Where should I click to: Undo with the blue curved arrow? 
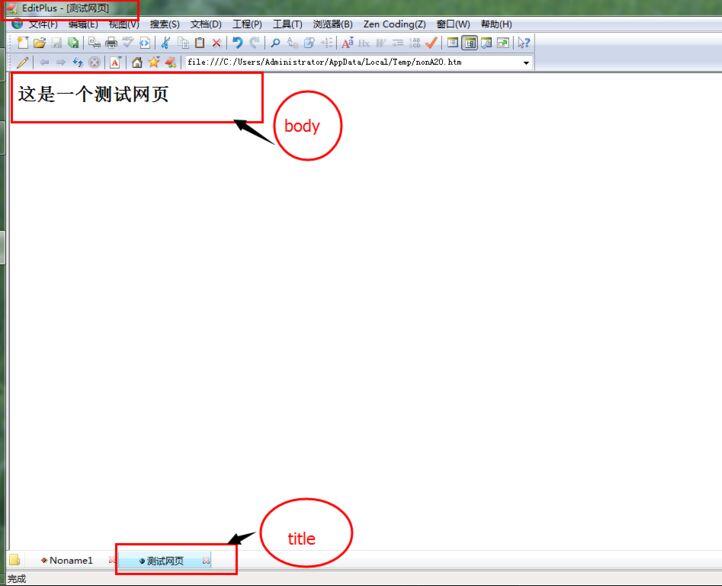[x=237, y=43]
